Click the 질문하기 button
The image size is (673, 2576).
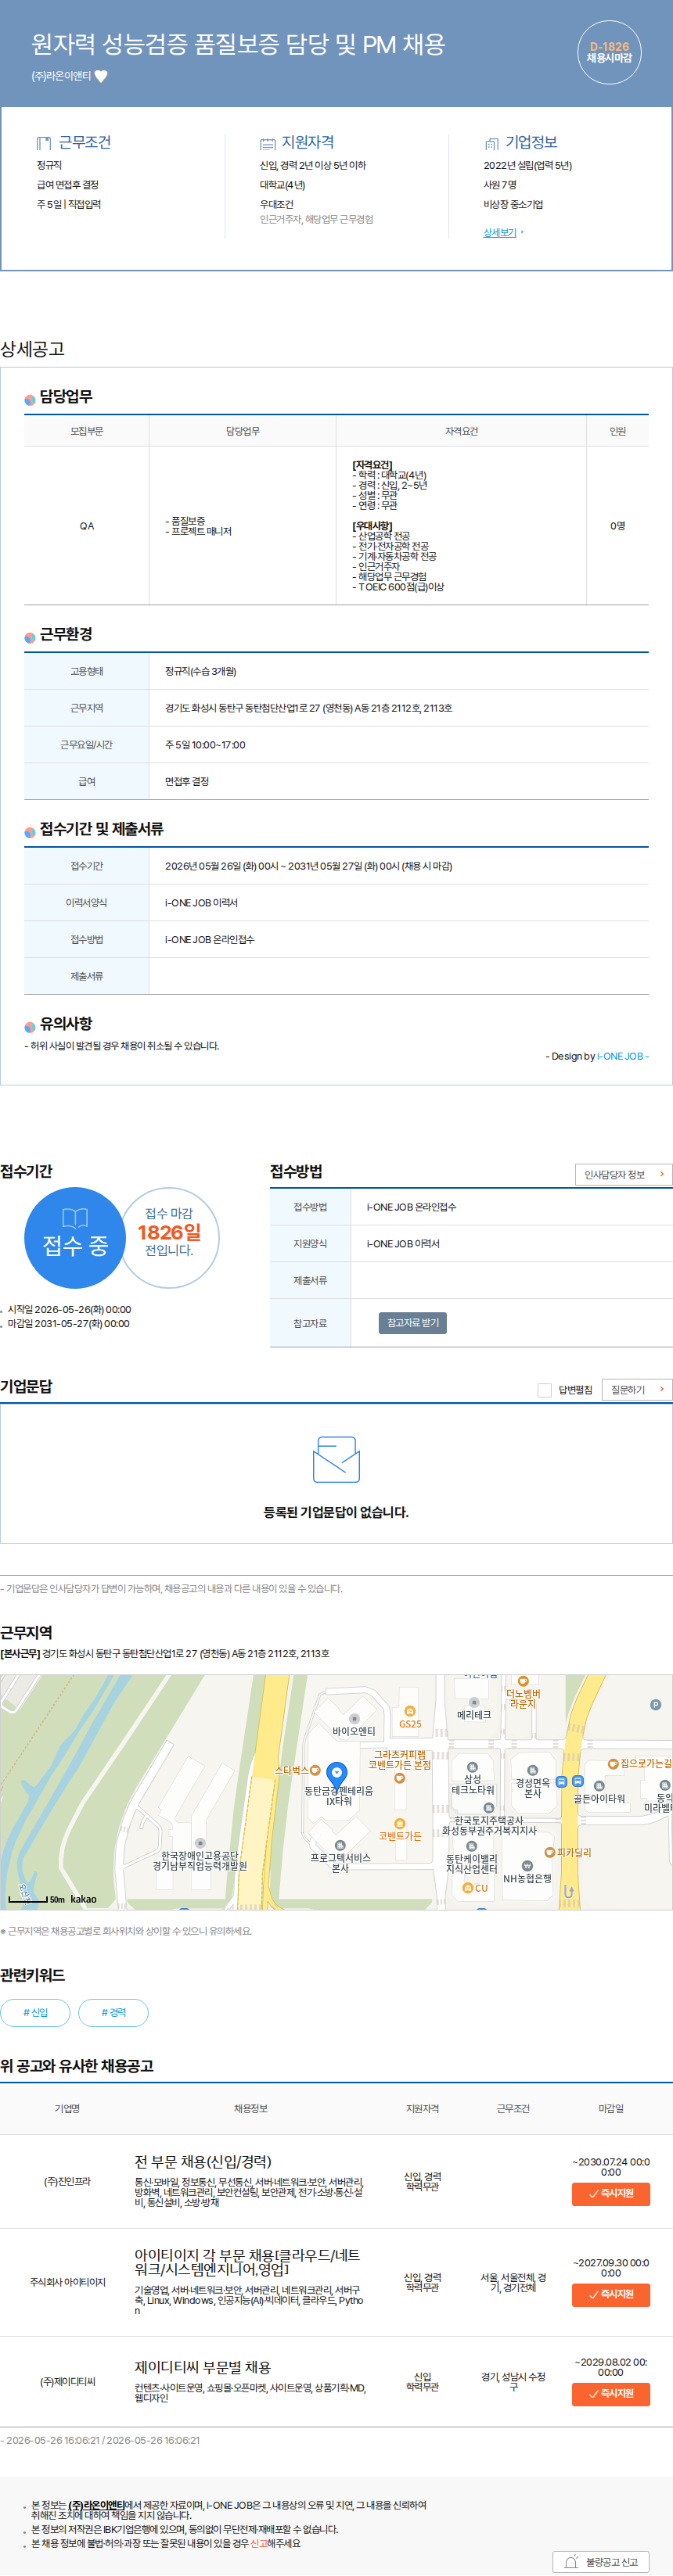pos(637,1390)
